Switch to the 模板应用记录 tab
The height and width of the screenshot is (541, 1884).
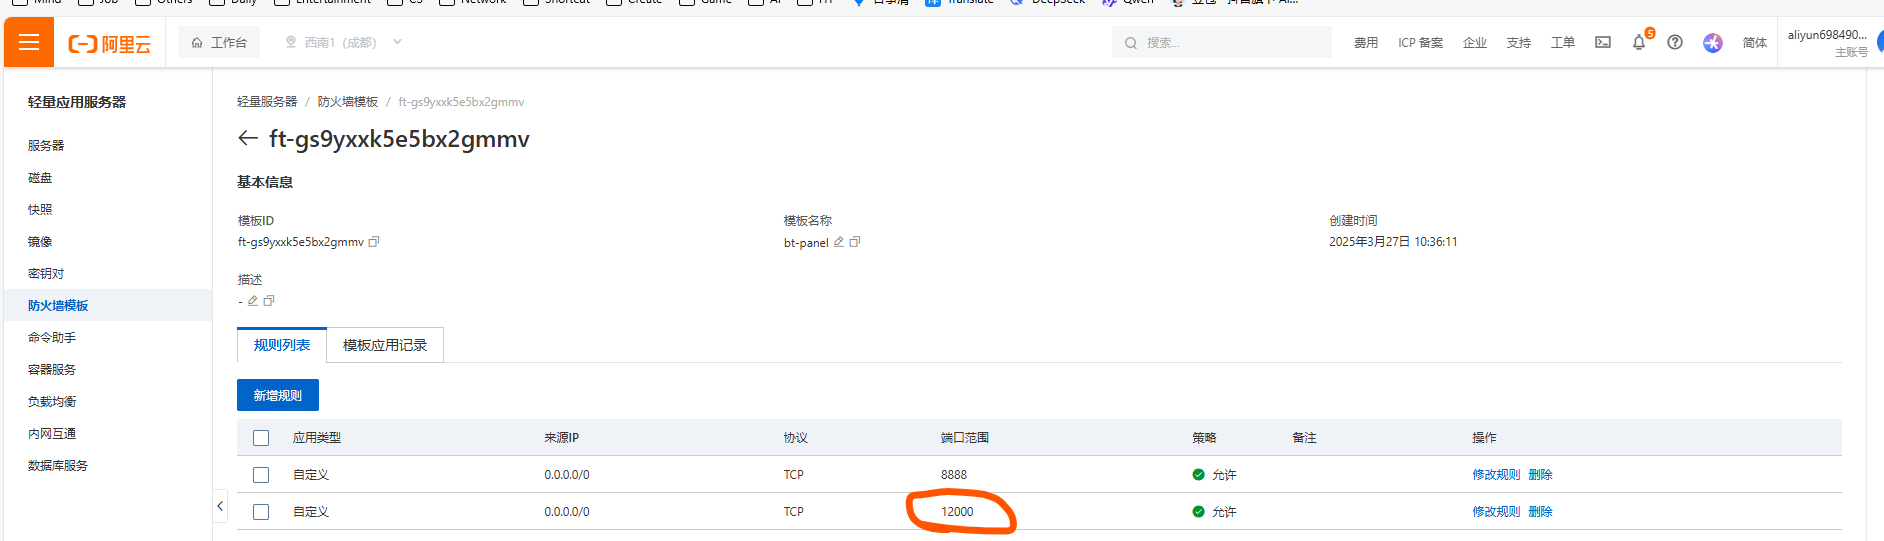coord(385,345)
